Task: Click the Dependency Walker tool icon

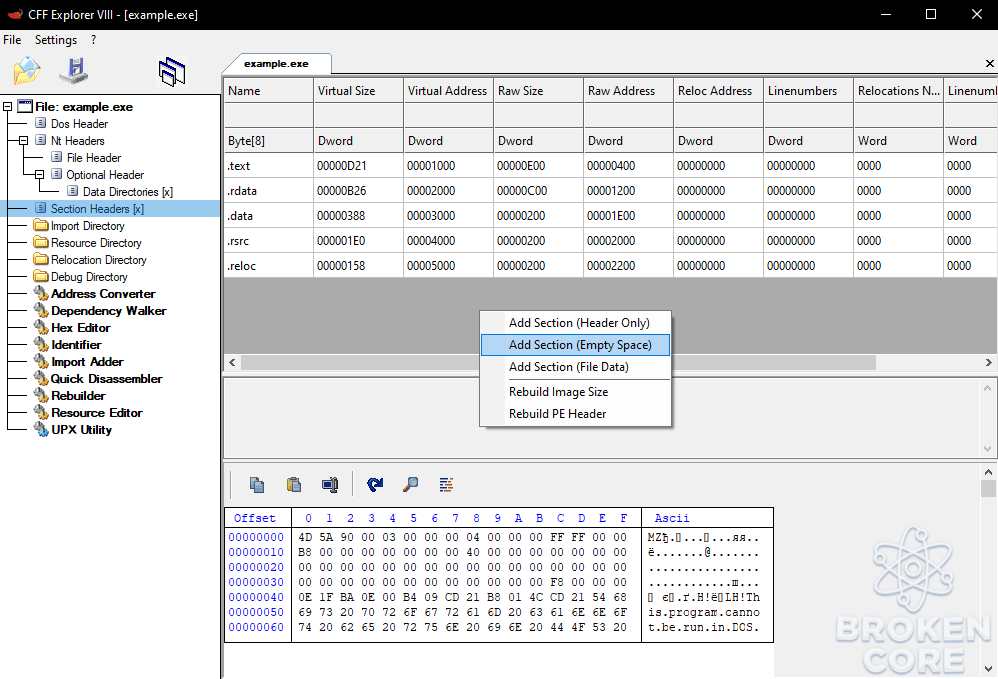Action: click(41, 311)
